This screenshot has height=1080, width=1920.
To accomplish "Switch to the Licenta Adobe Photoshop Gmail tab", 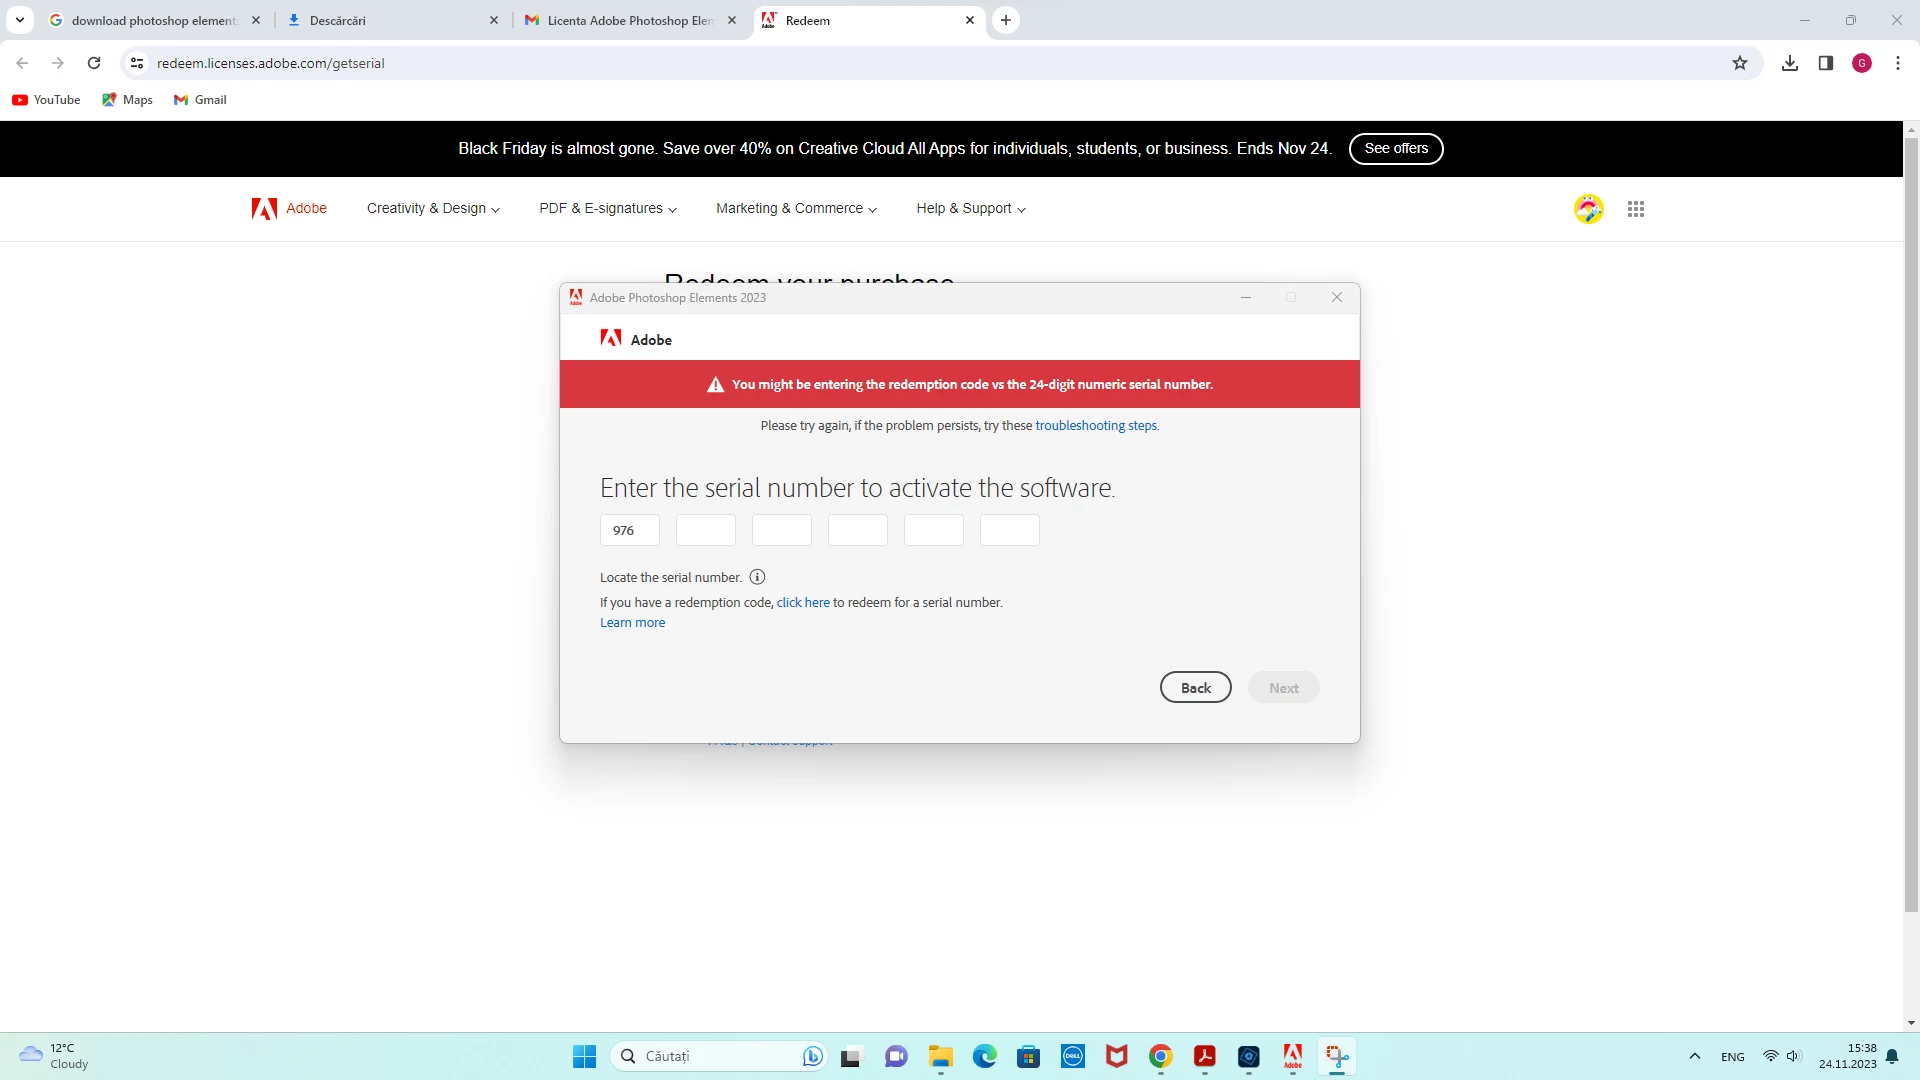I will pyautogui.click(x=631, y=20).
